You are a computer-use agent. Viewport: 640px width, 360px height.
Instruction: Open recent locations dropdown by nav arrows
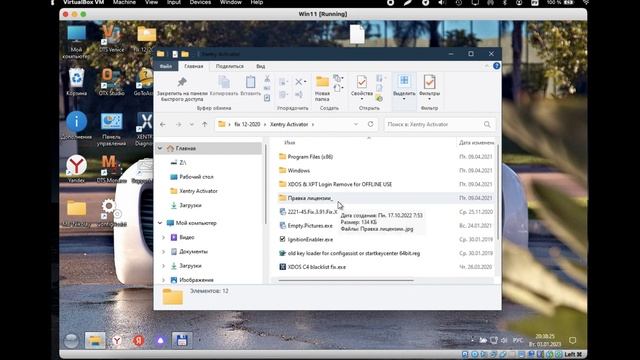191,124
